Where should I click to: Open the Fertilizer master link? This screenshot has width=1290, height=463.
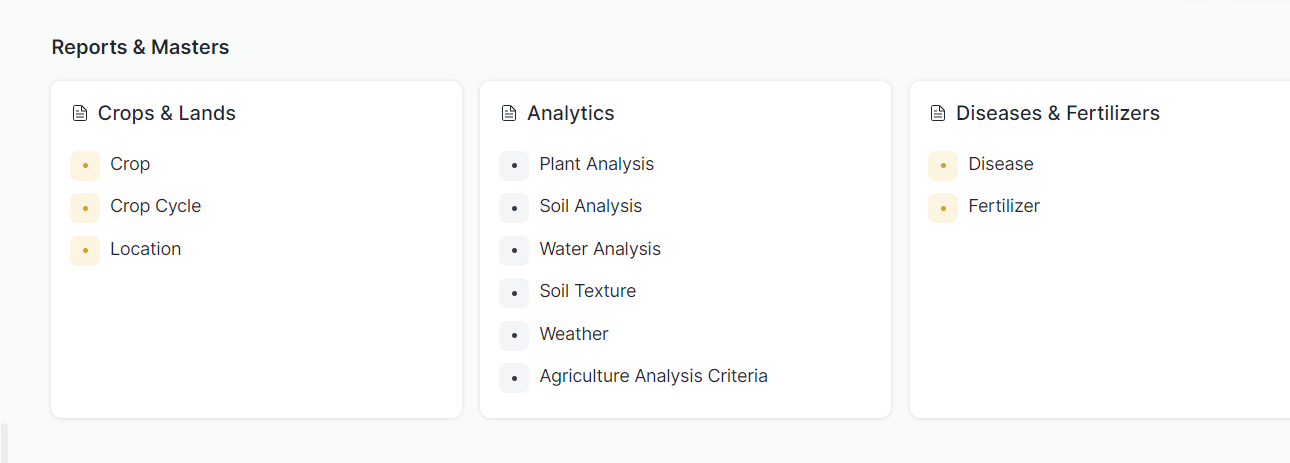(x=1004, y=206)
